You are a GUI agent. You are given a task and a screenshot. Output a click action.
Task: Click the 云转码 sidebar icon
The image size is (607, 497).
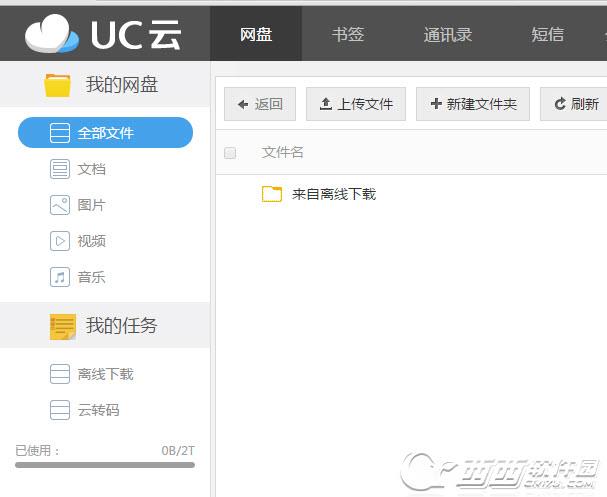click(60, 410)
